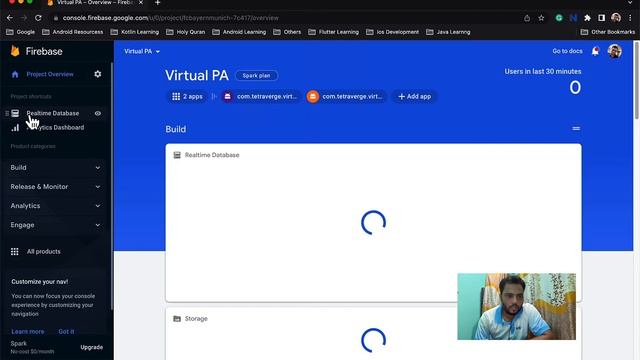Screen dimensions: 640x360
Task: Toggle visibility eye for Realtime Database shortcut
Action: [x=98, y=113]
